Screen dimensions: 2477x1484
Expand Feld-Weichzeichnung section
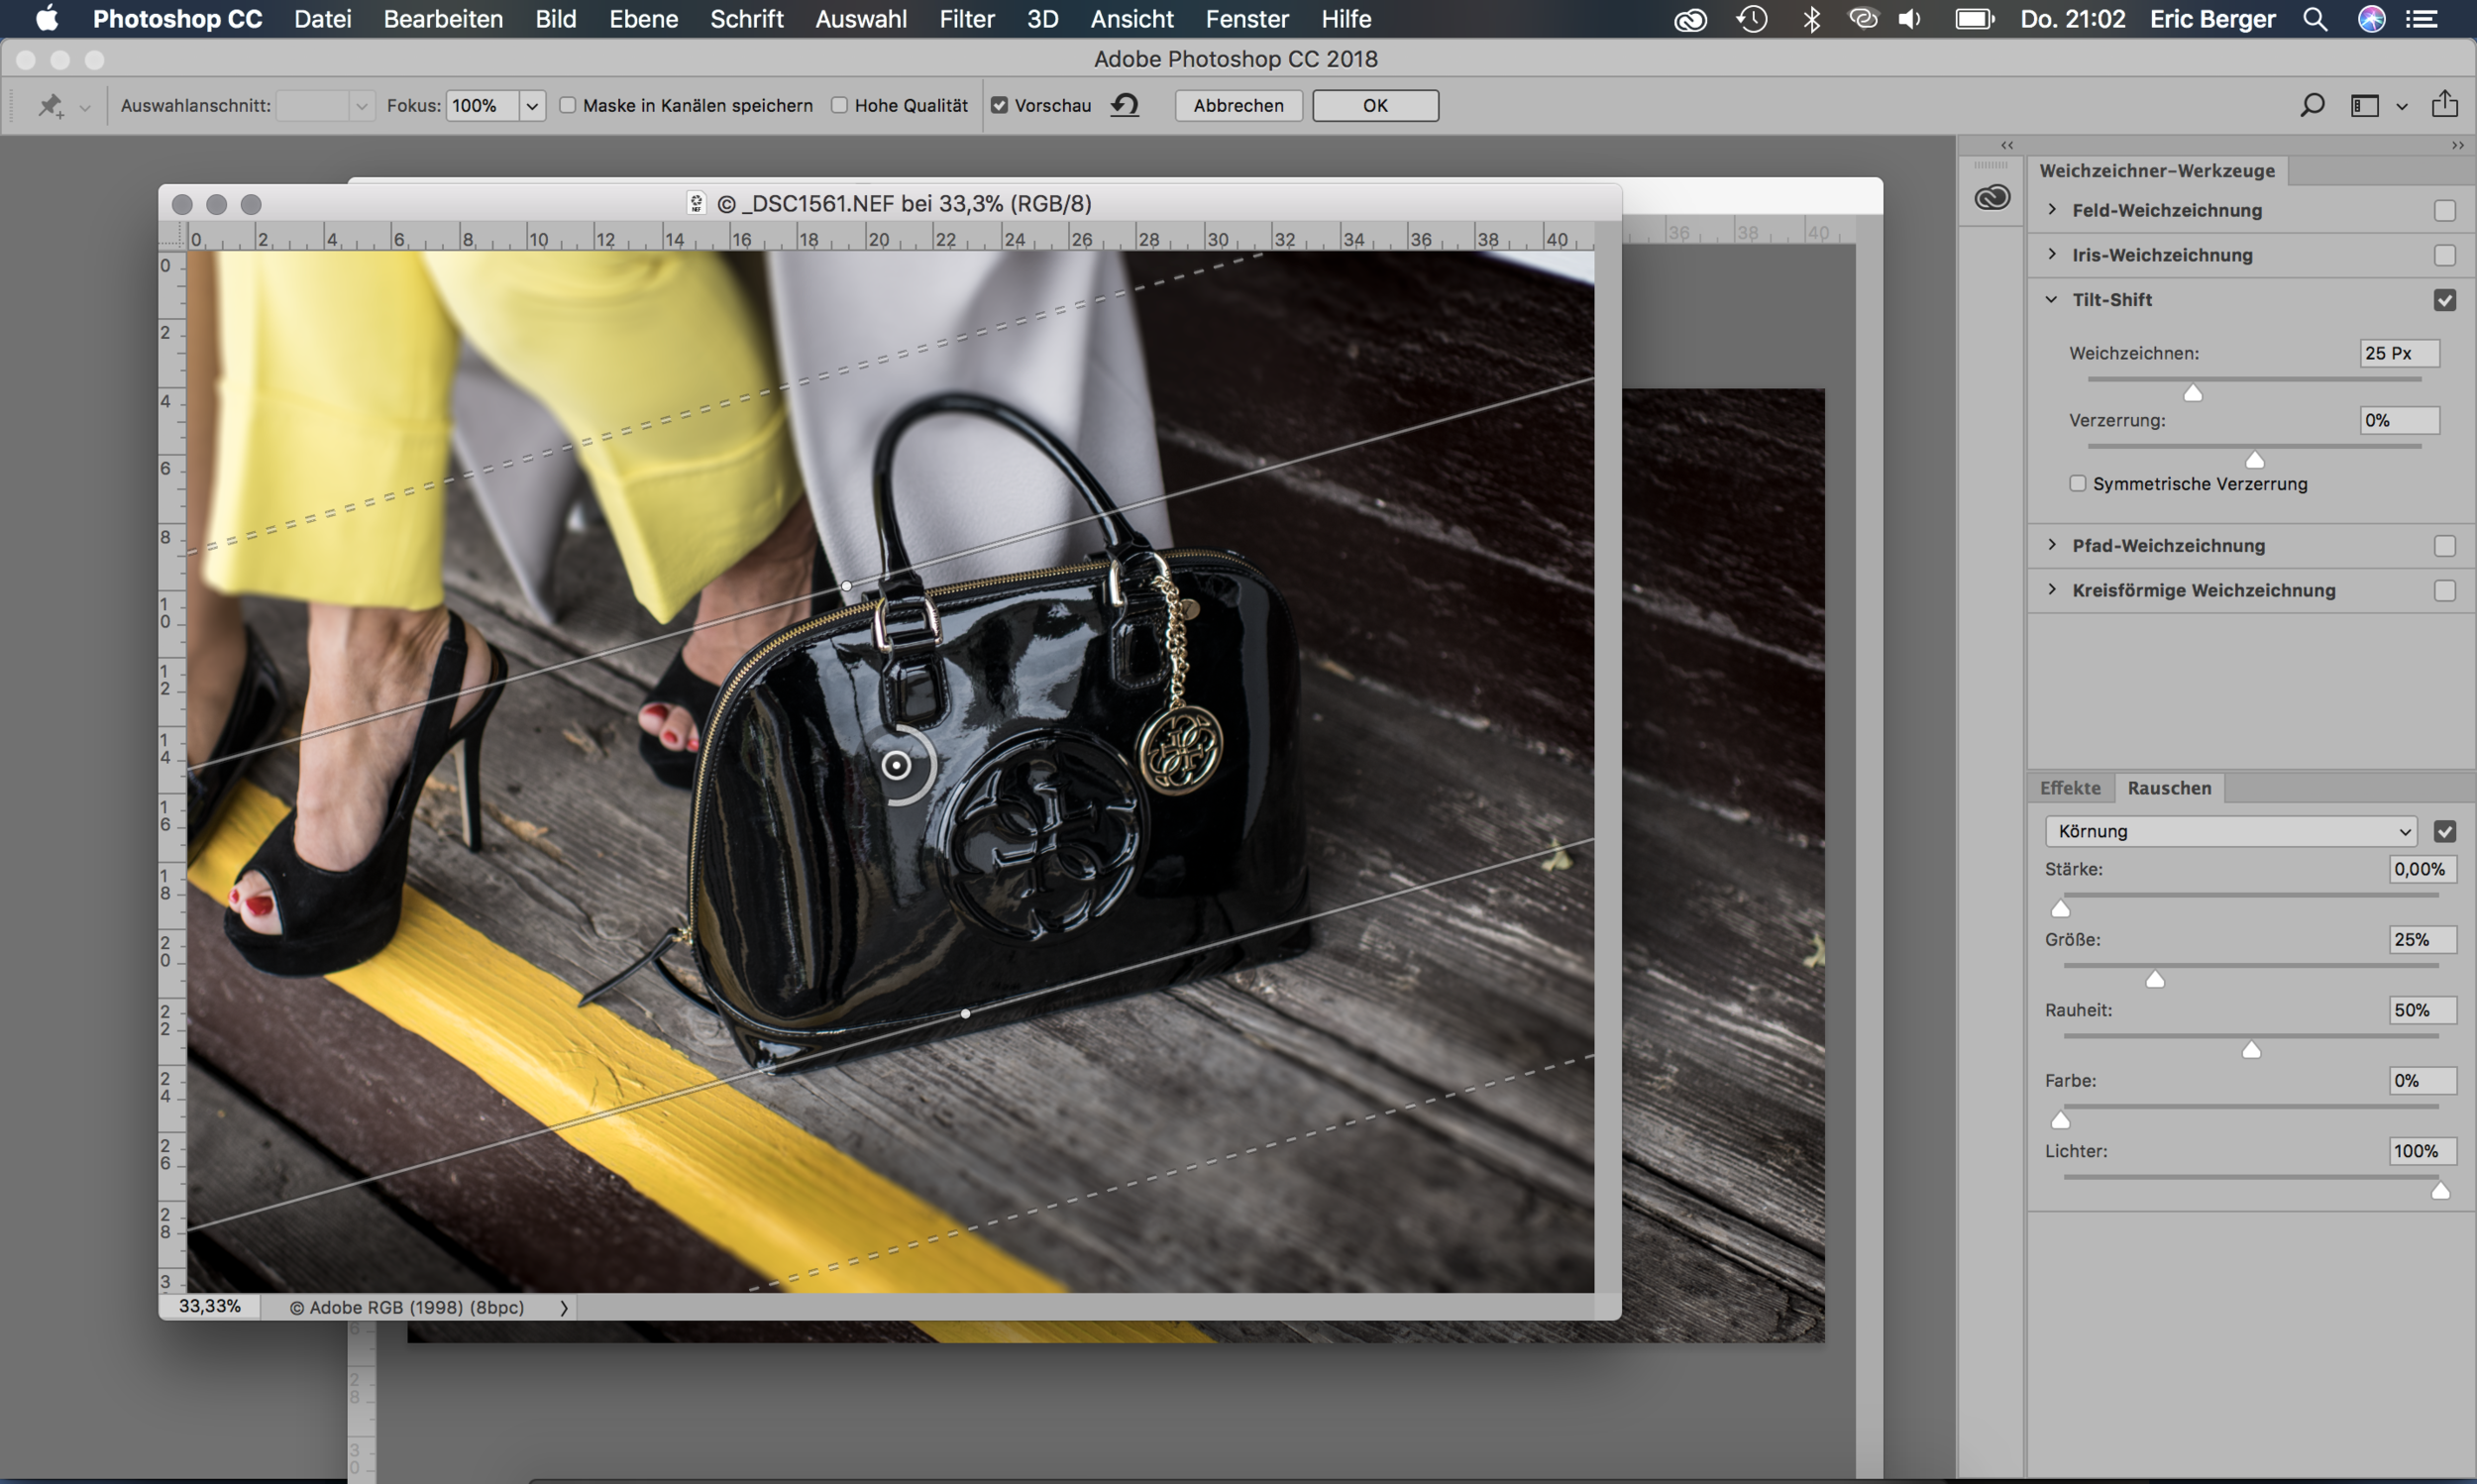click(x=2052, y=209)
